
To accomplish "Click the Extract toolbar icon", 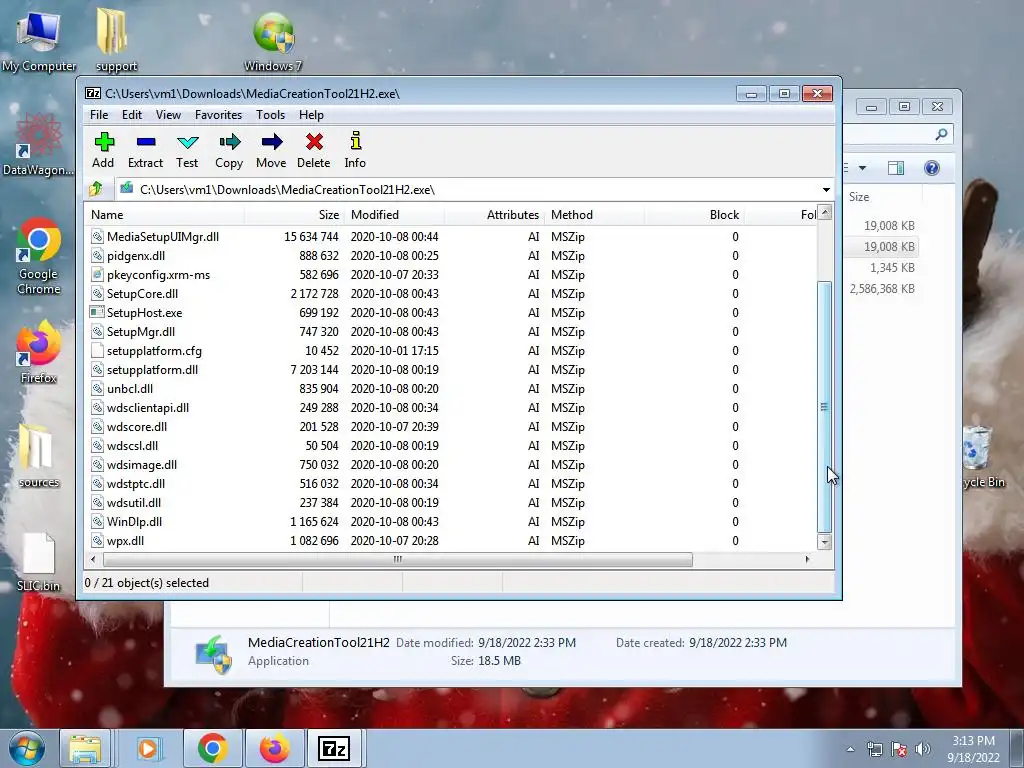I will (x=146, y=142).
